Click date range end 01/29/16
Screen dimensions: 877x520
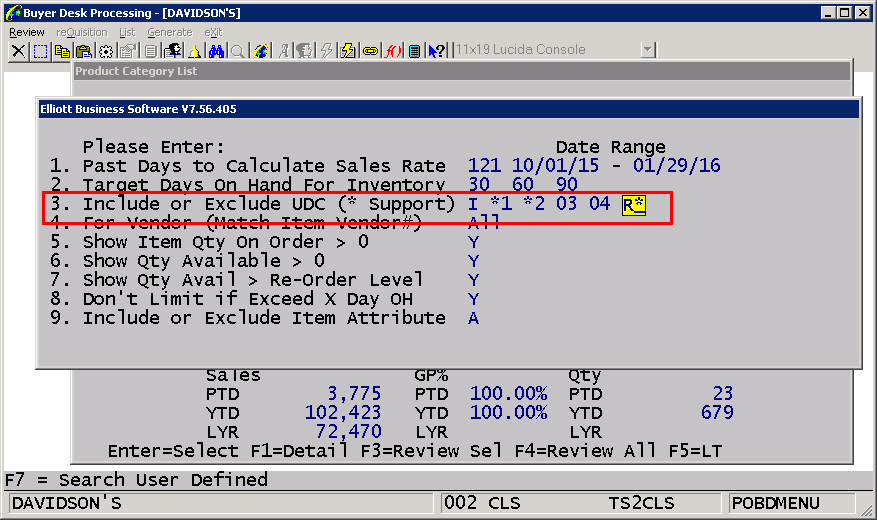(x=677, y=166)
